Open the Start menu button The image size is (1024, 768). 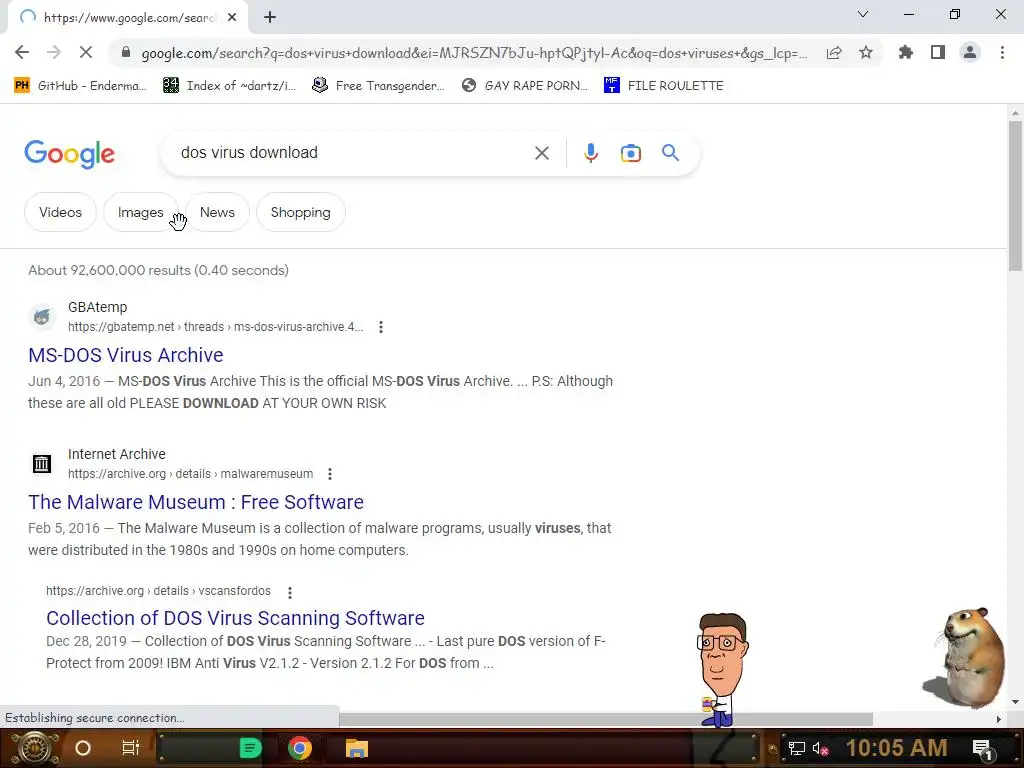(x=34, y=748)
